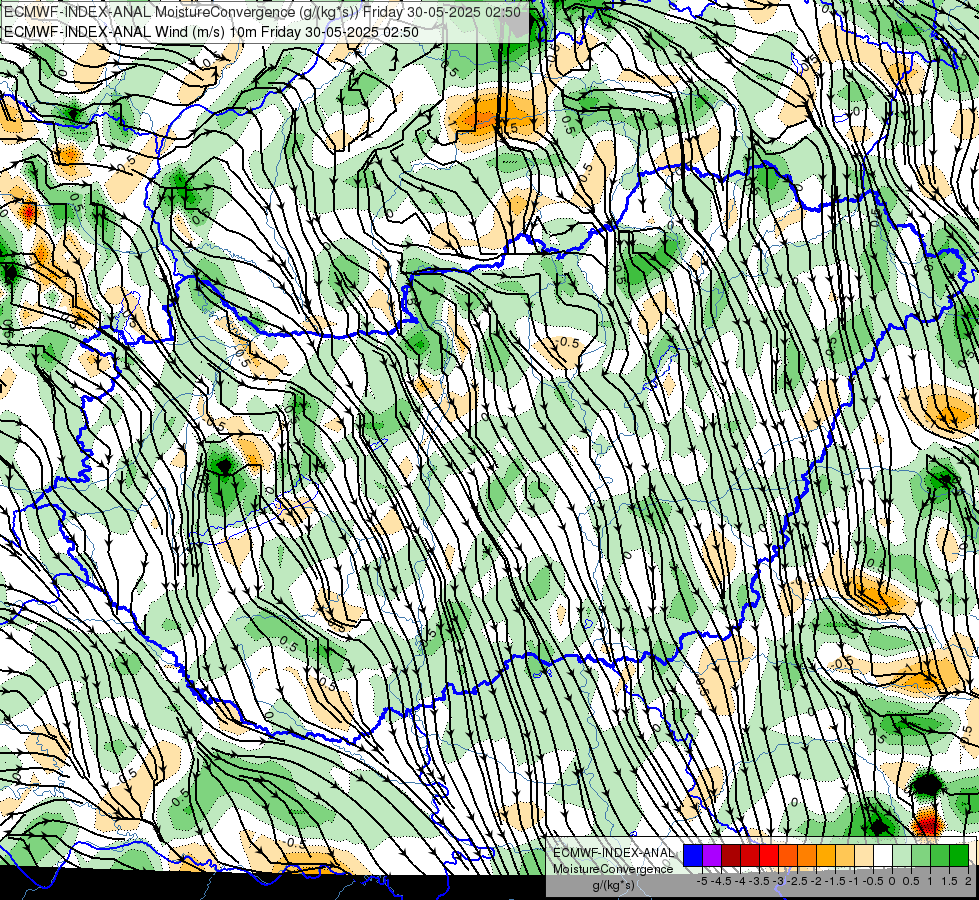Click the 'g/(kg*s)' unit label in legend
The width and height of the screenshot is (979, 900).
point(613,886)
